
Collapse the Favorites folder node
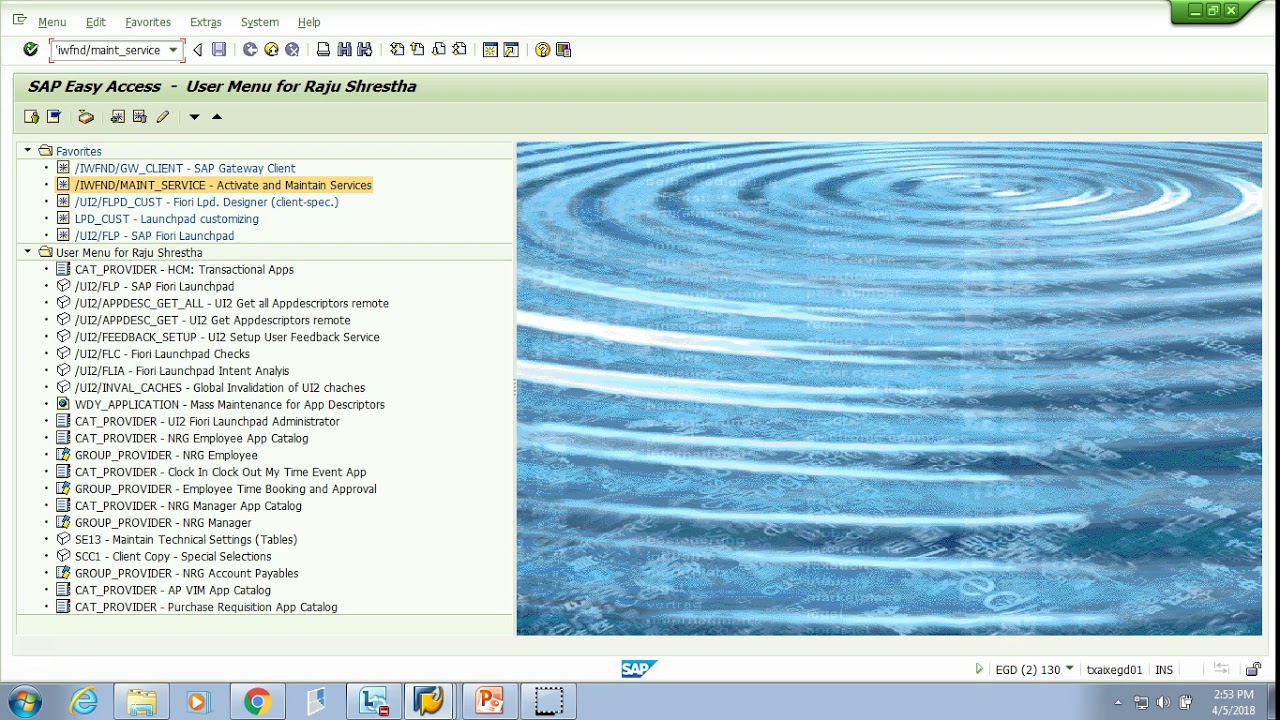coord(28,151)
